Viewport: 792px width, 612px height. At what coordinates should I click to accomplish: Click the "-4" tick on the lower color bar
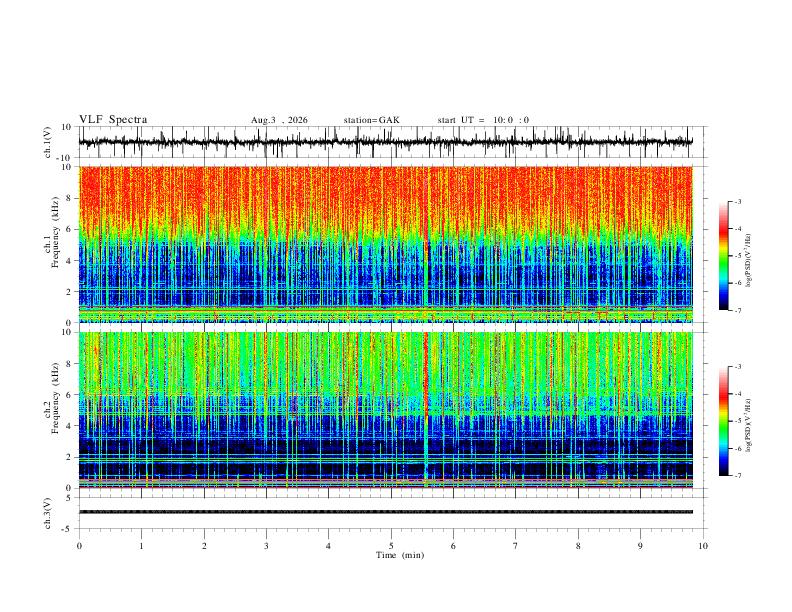click(737, 394)
